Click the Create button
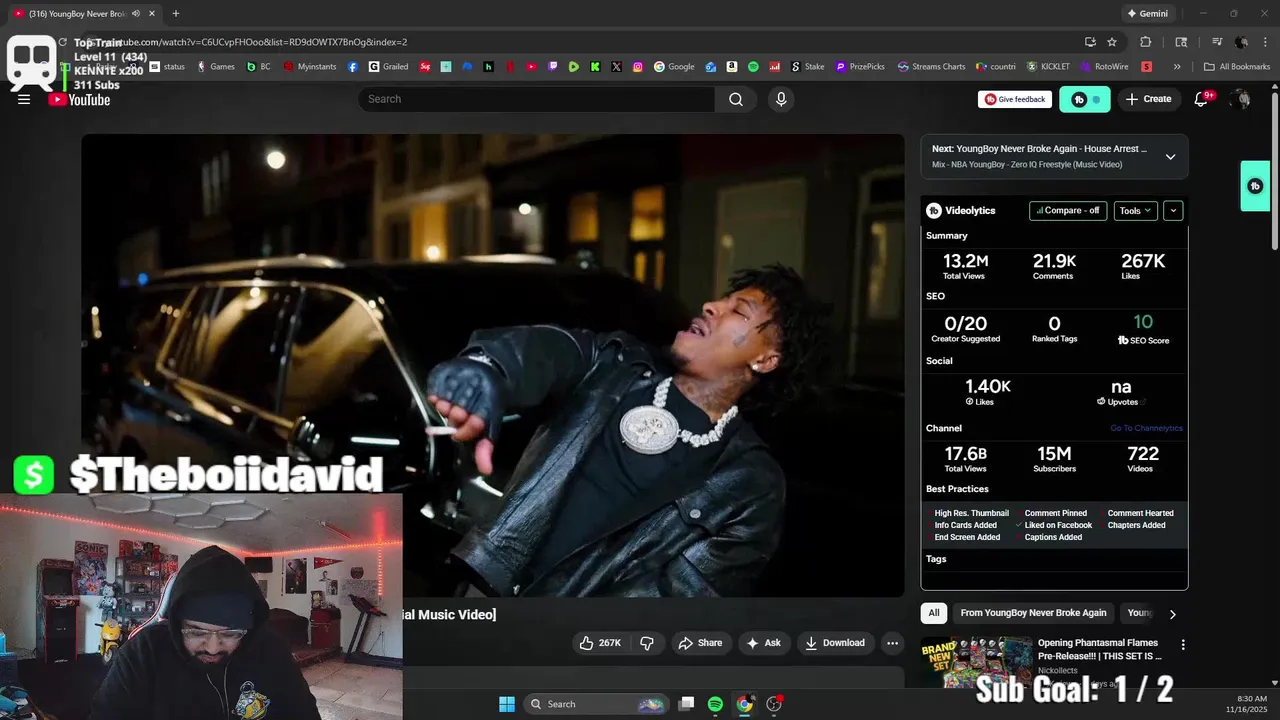Screen dimensions: 1280x720 pos(1148,99)
